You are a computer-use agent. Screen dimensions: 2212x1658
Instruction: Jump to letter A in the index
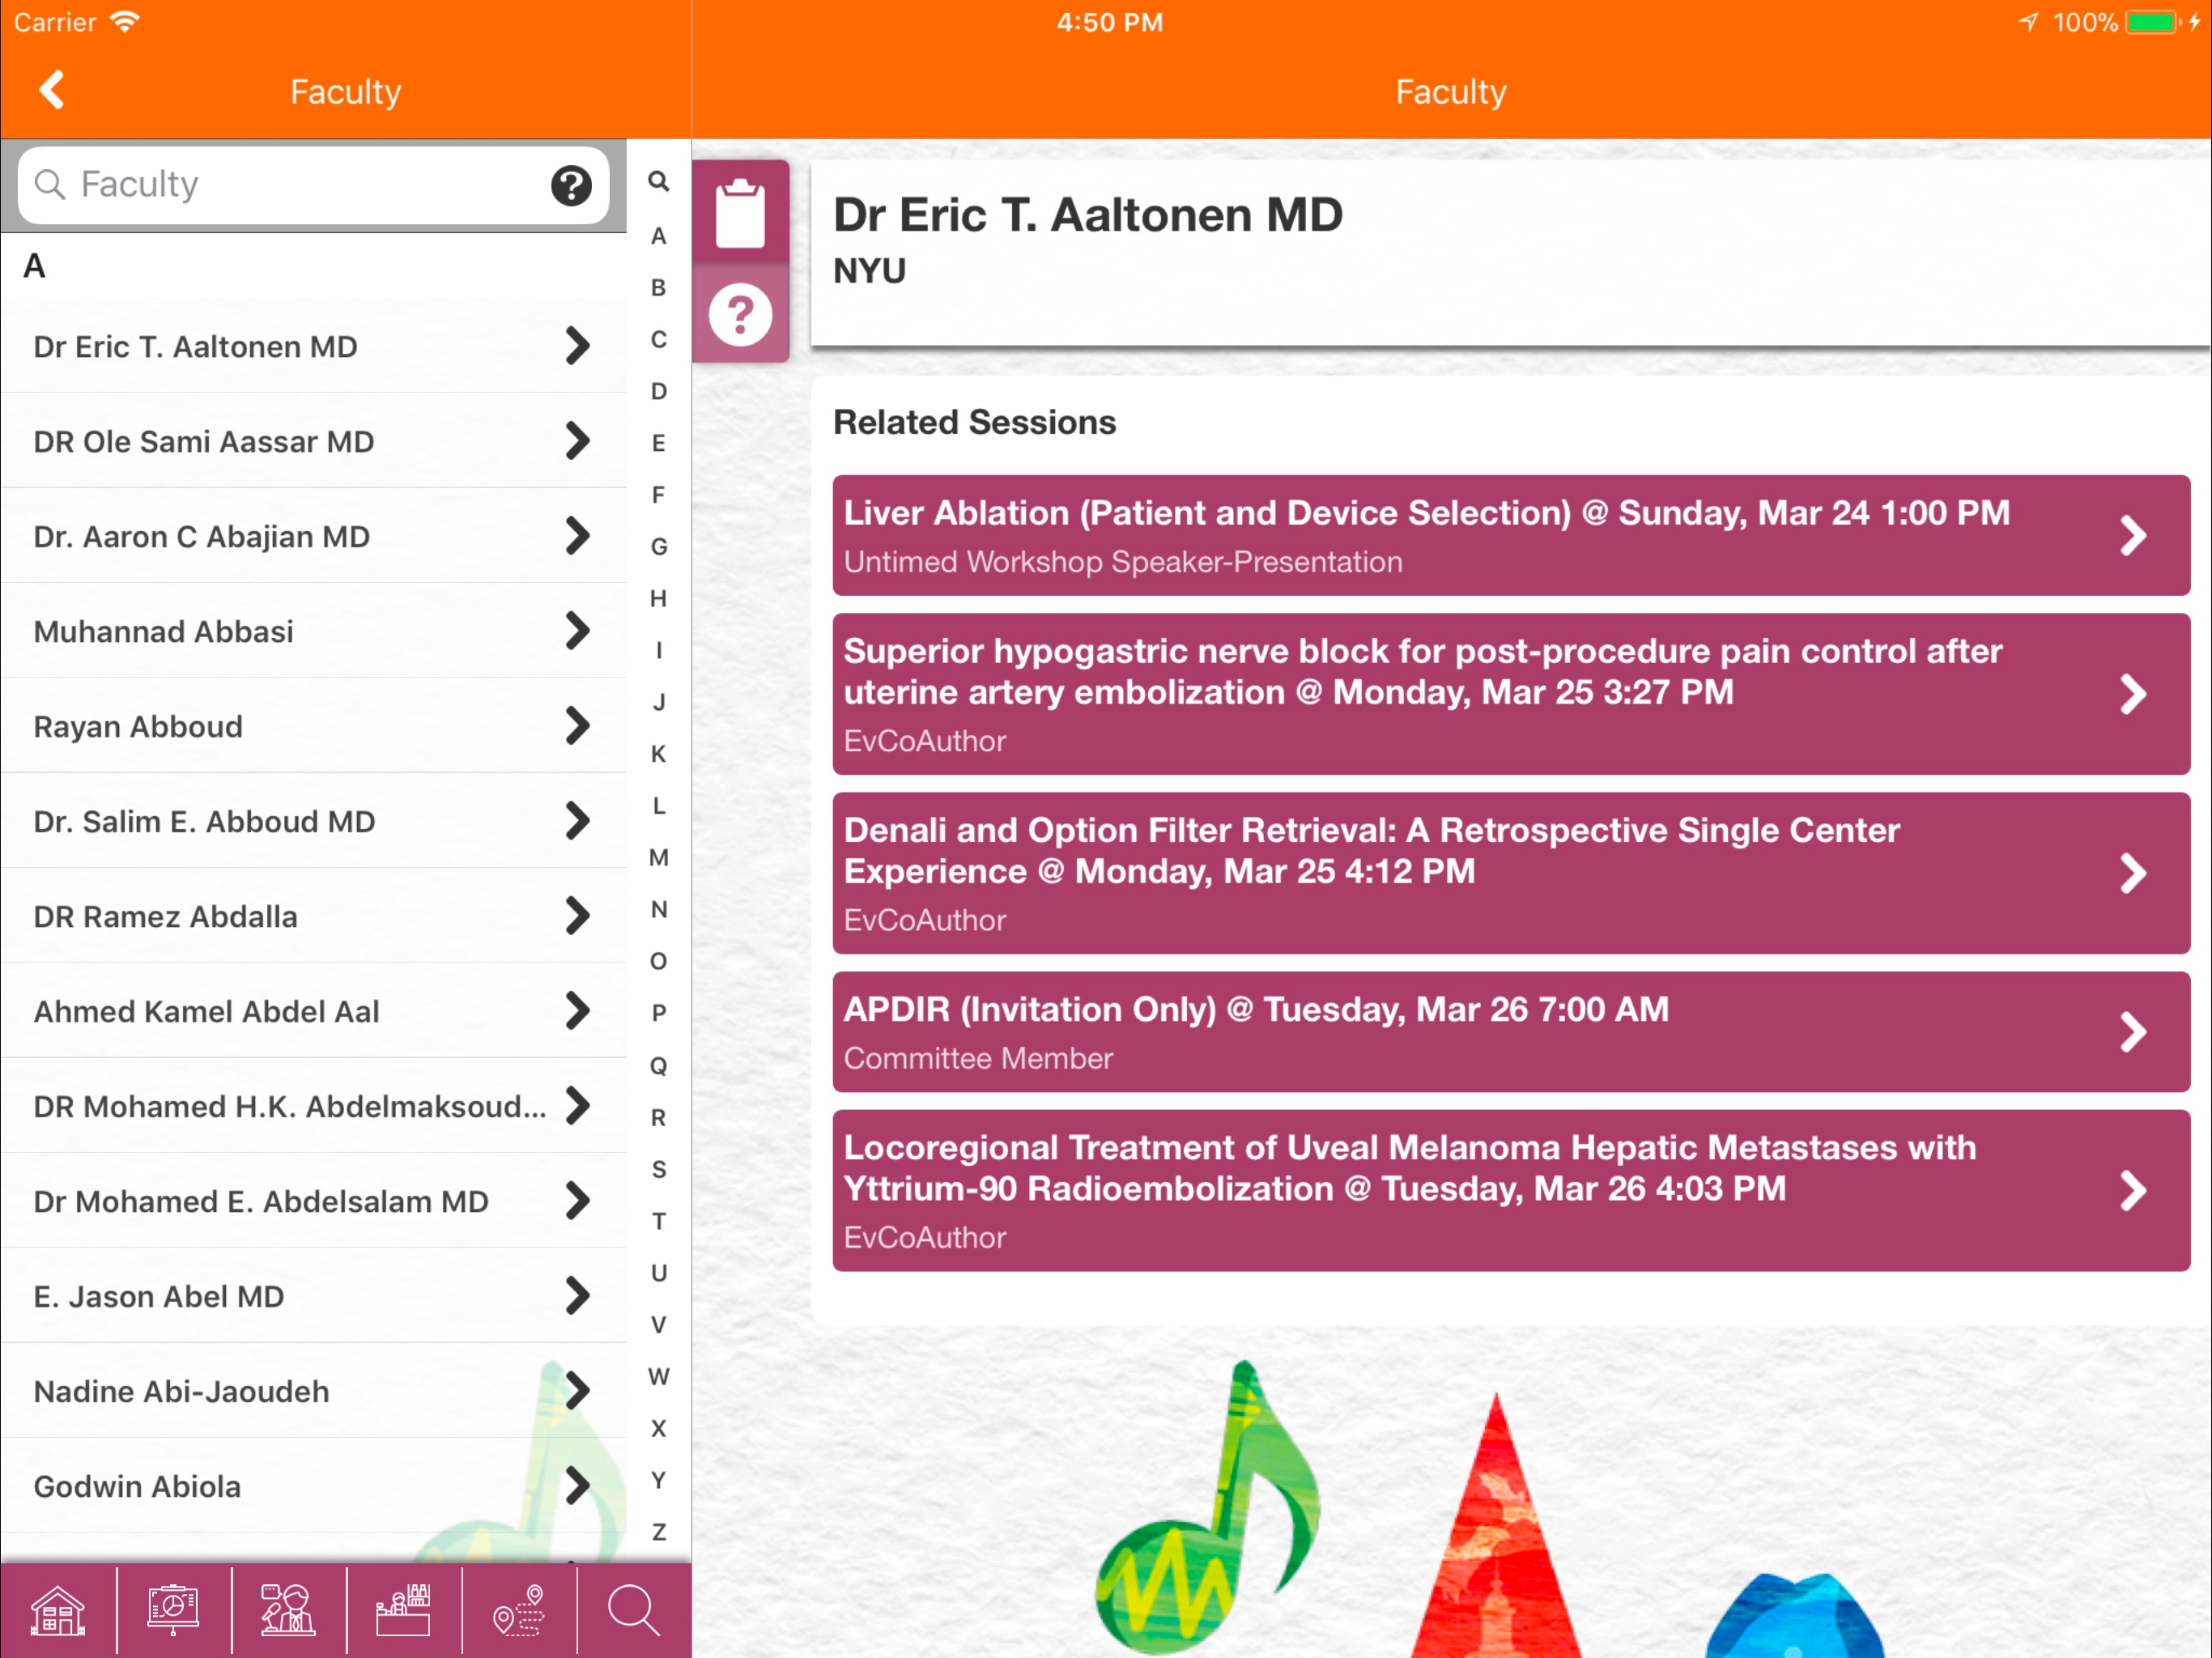[x=658, y=236]
